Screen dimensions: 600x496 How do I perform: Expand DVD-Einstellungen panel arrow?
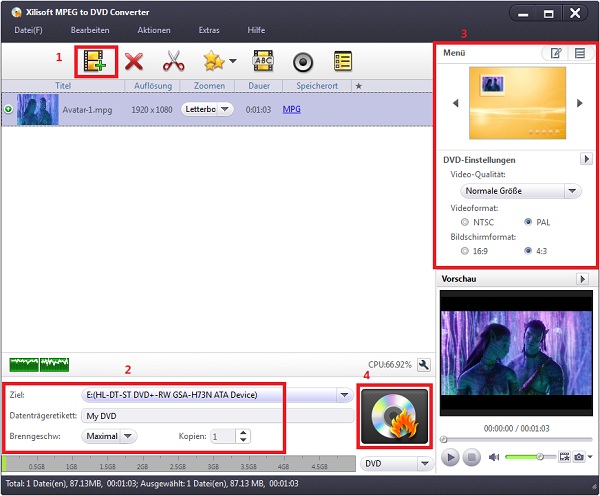coord(586,159)
